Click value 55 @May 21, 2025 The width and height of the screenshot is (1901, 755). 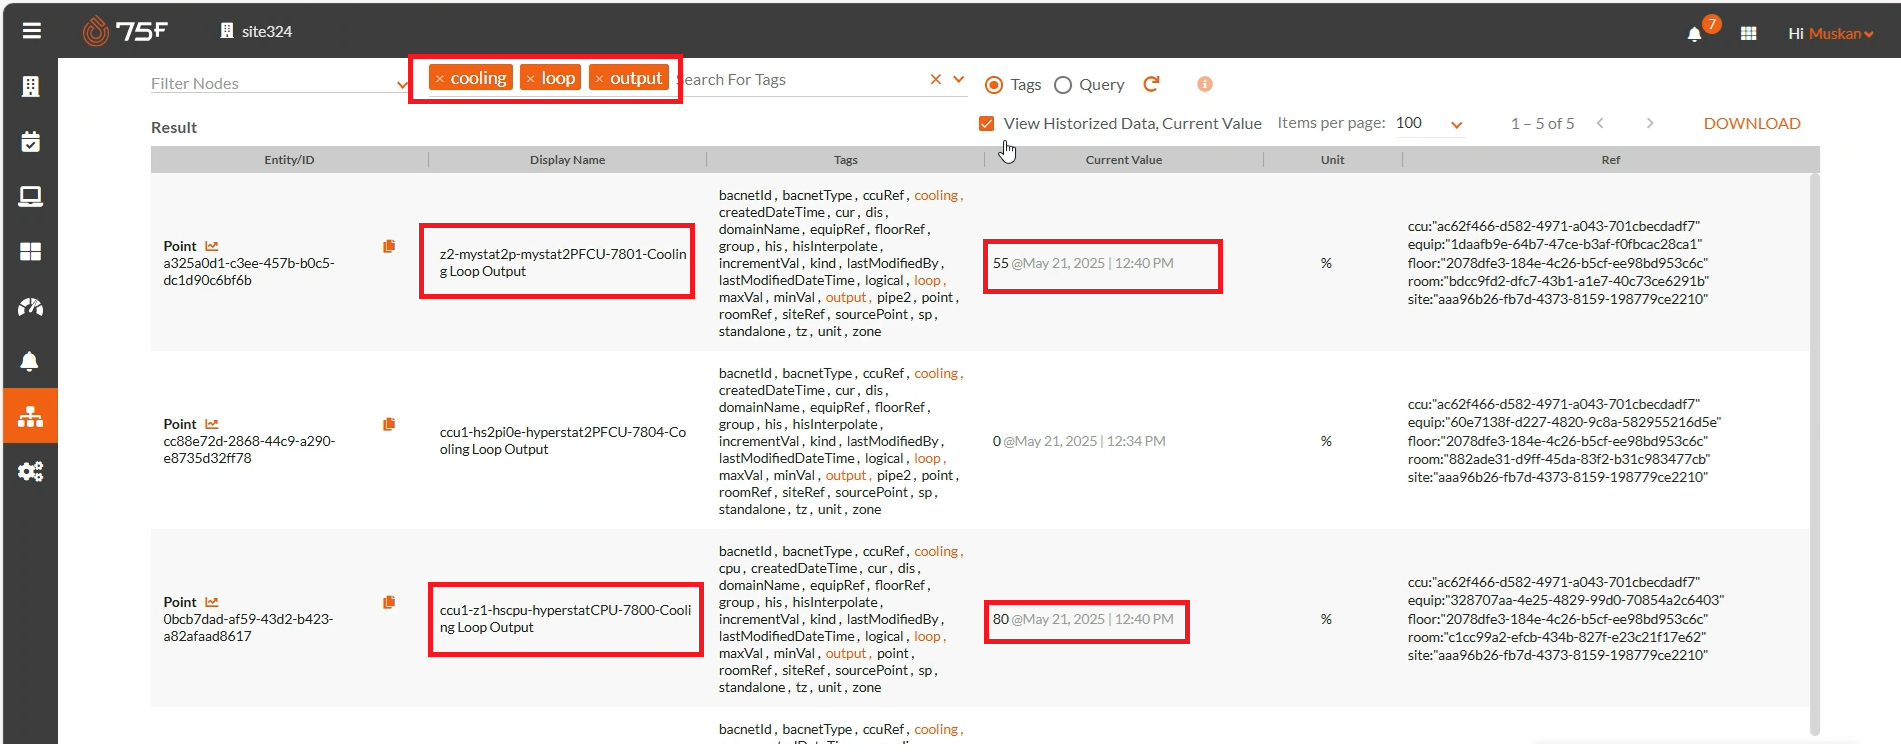point(1083,263)
